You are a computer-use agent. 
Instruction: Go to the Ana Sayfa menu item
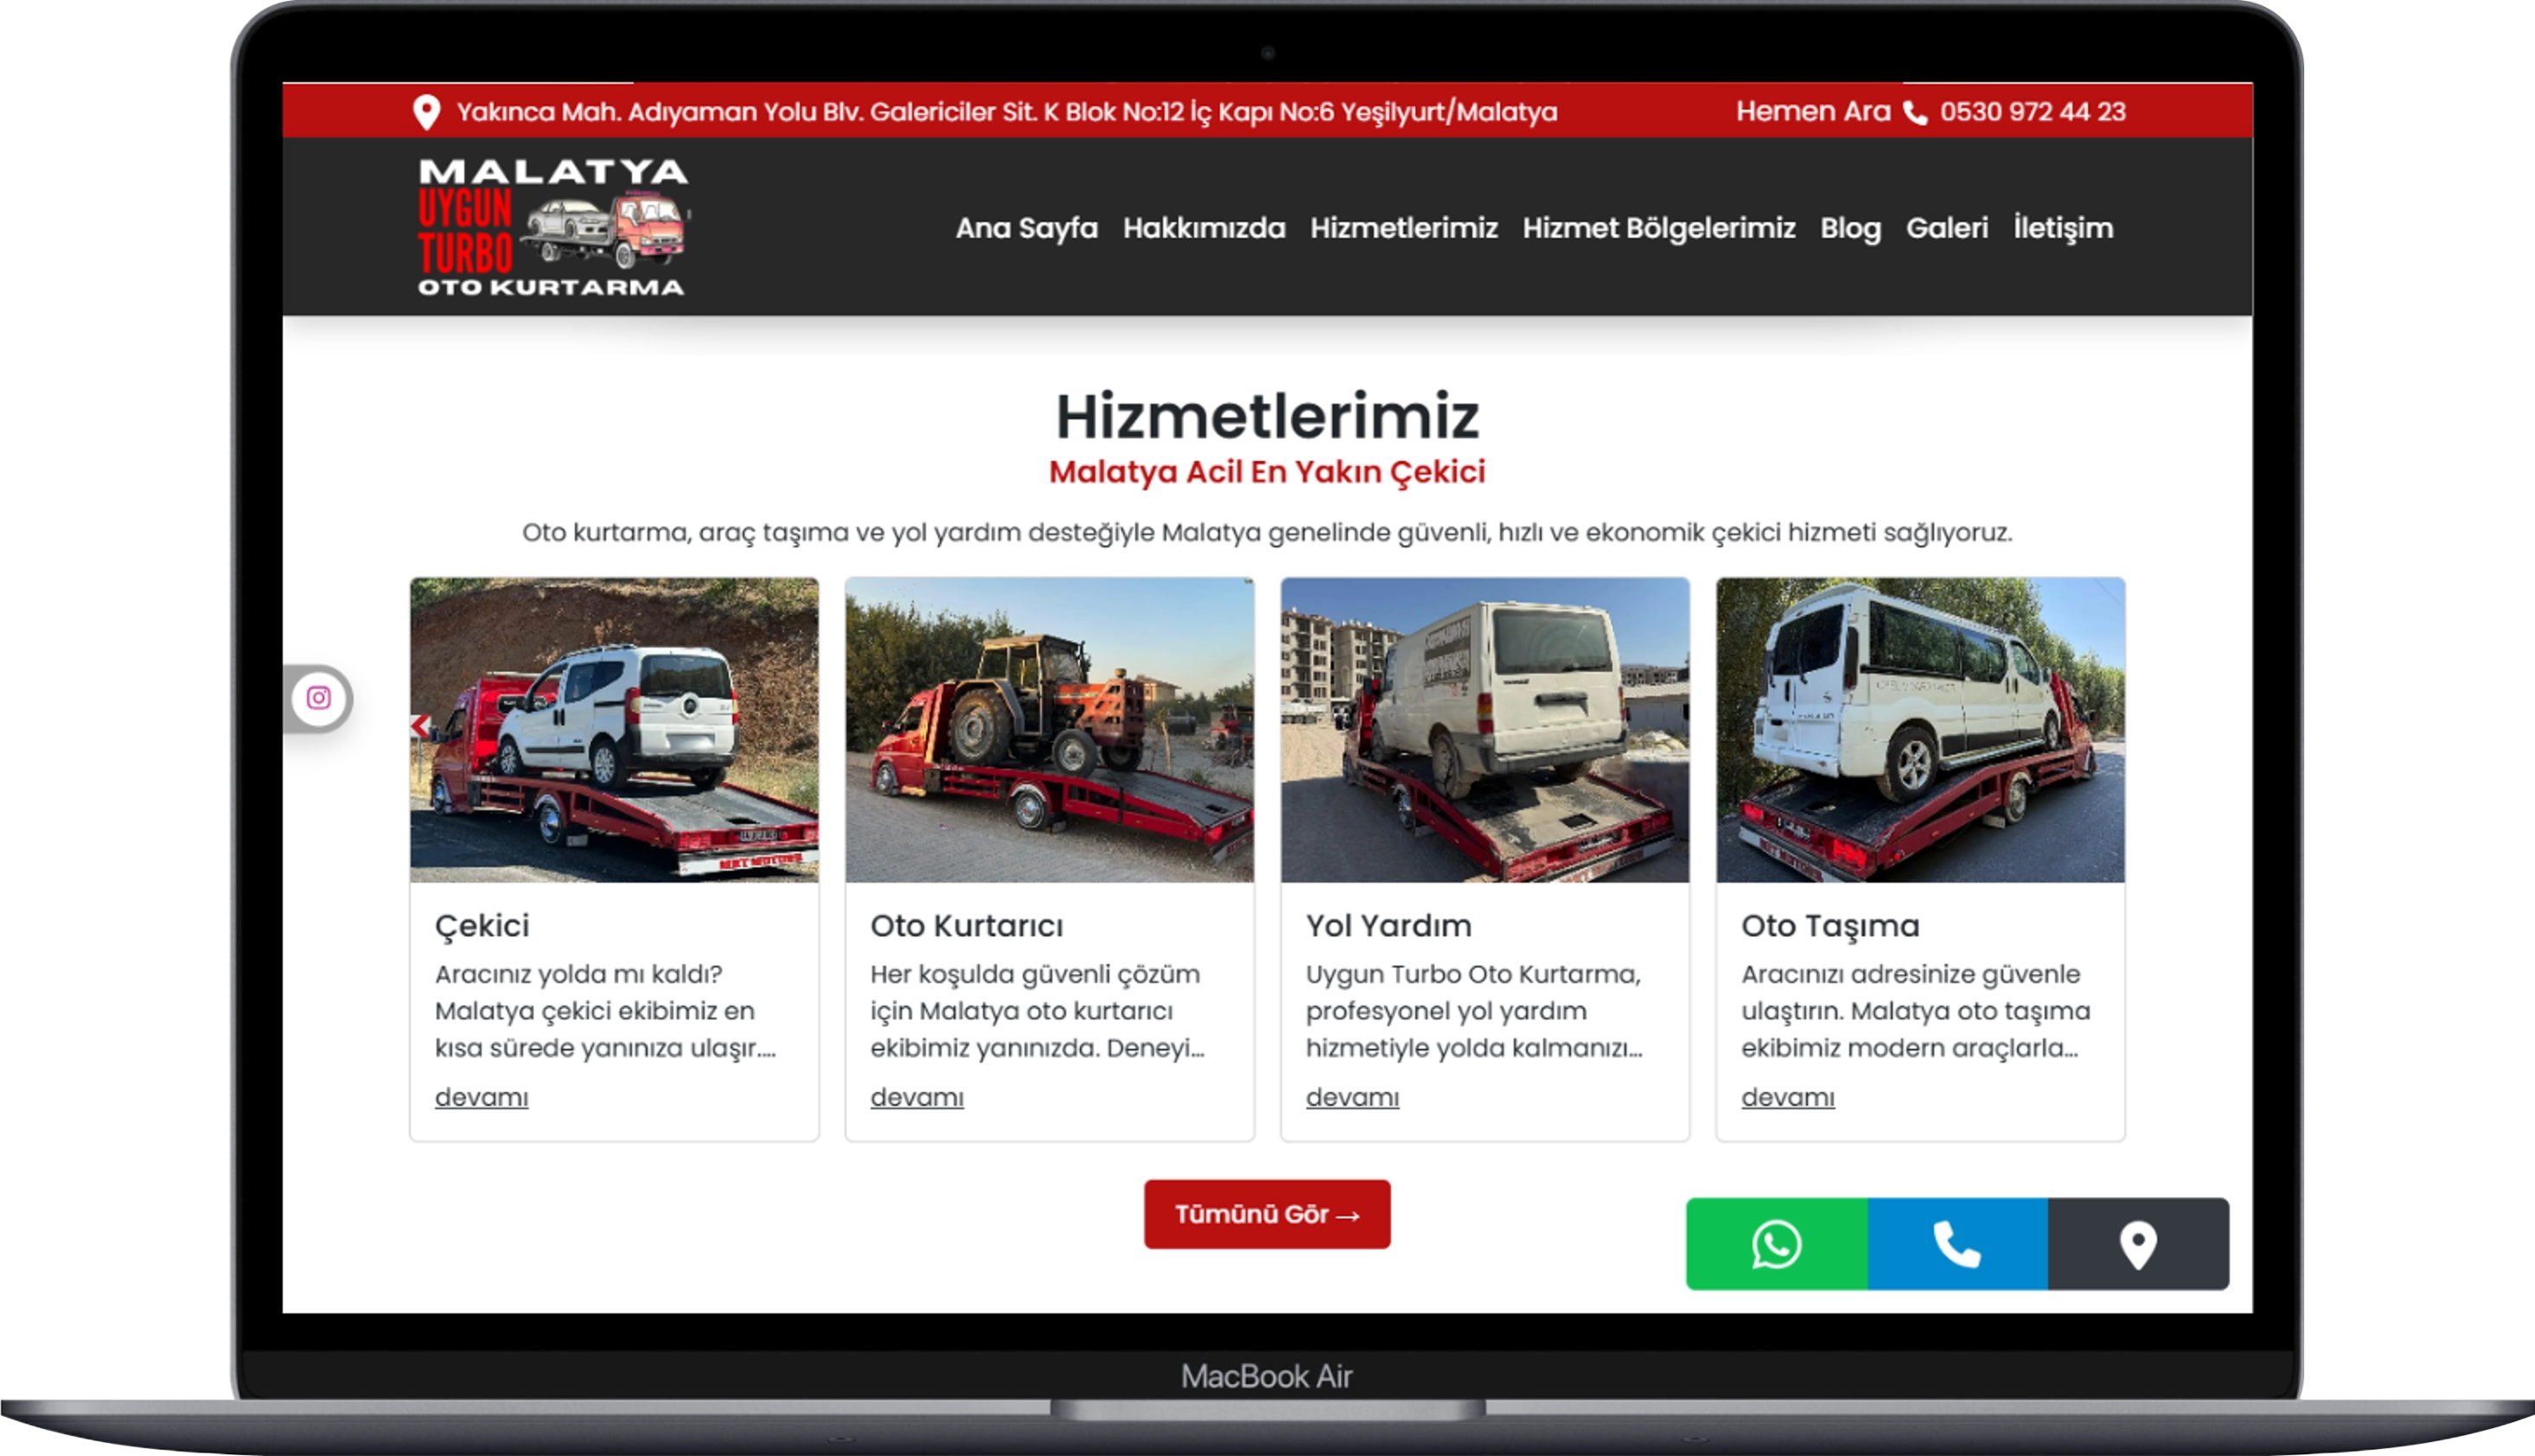pyautogui.click(x=1026, y=228)
